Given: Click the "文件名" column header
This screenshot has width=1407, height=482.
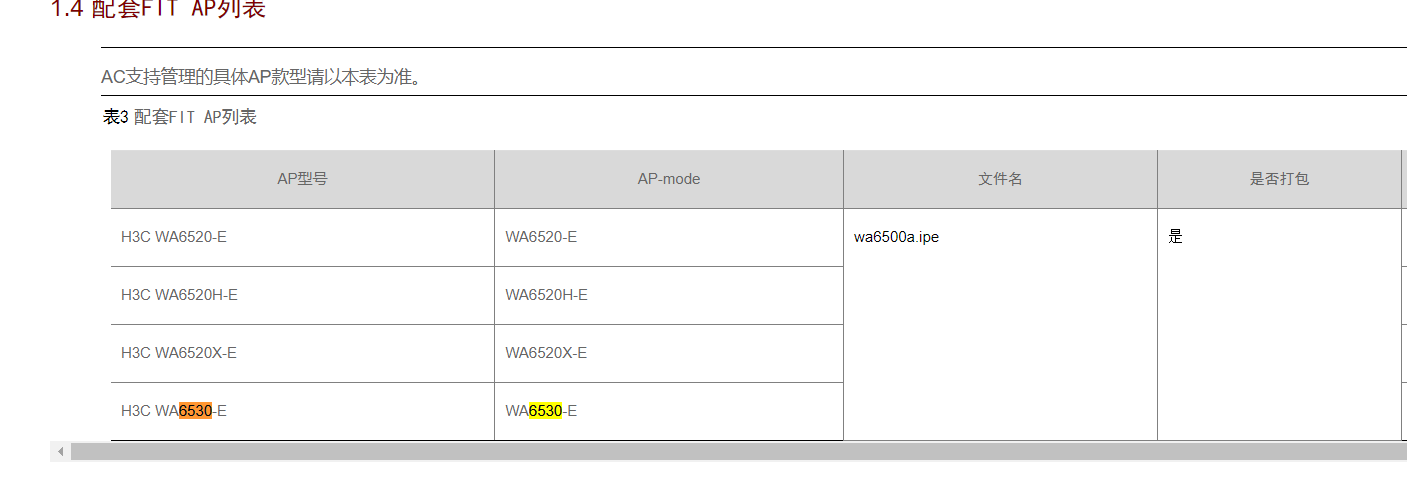Looking at the screenshot, I should [1000, 179].
